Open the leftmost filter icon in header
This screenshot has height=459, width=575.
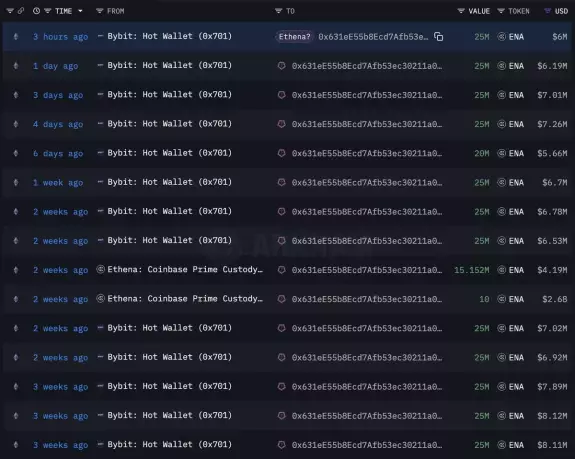click(10, 11)
